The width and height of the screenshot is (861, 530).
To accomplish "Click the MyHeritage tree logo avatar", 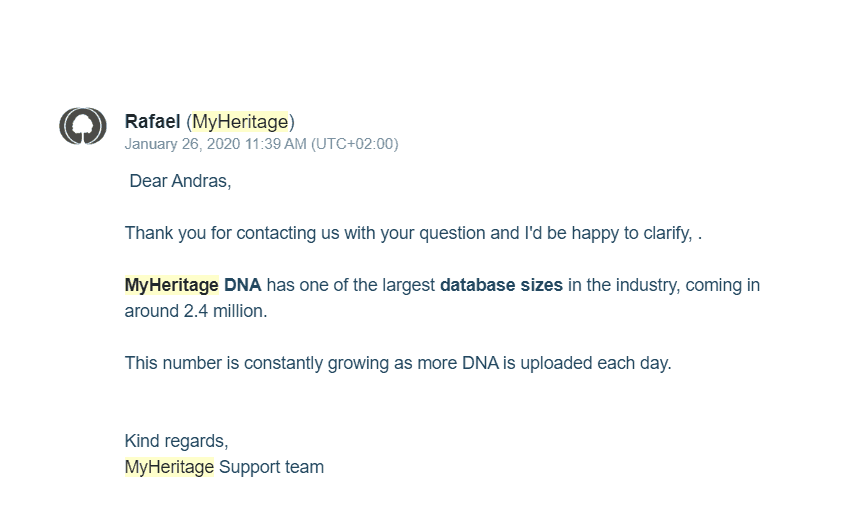I will 83,126.
